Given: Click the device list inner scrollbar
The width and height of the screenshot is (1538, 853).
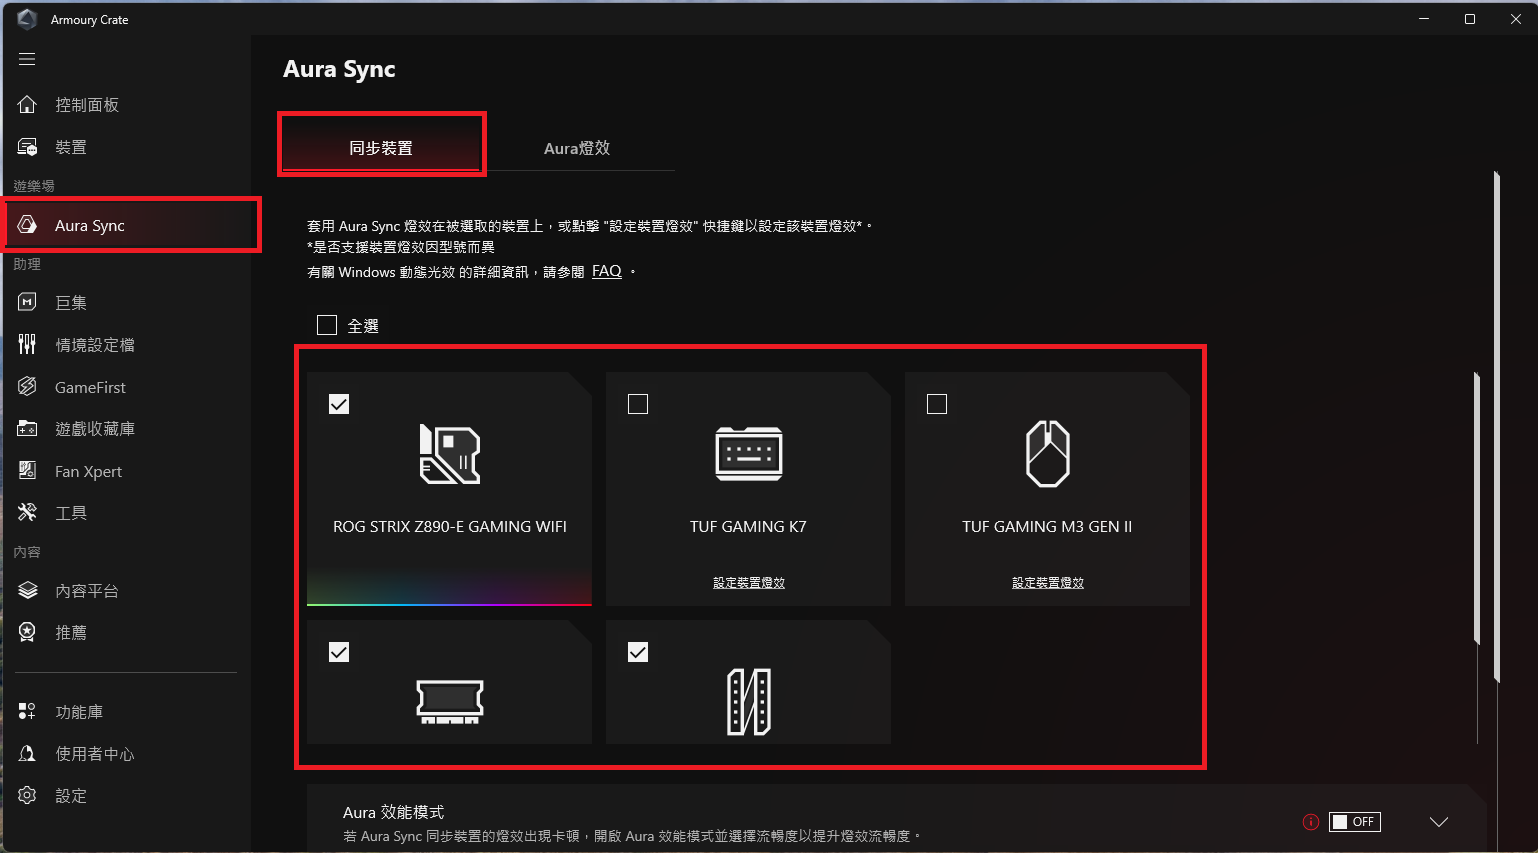Looking at the screenshot, I should [x=1476, y=508].
